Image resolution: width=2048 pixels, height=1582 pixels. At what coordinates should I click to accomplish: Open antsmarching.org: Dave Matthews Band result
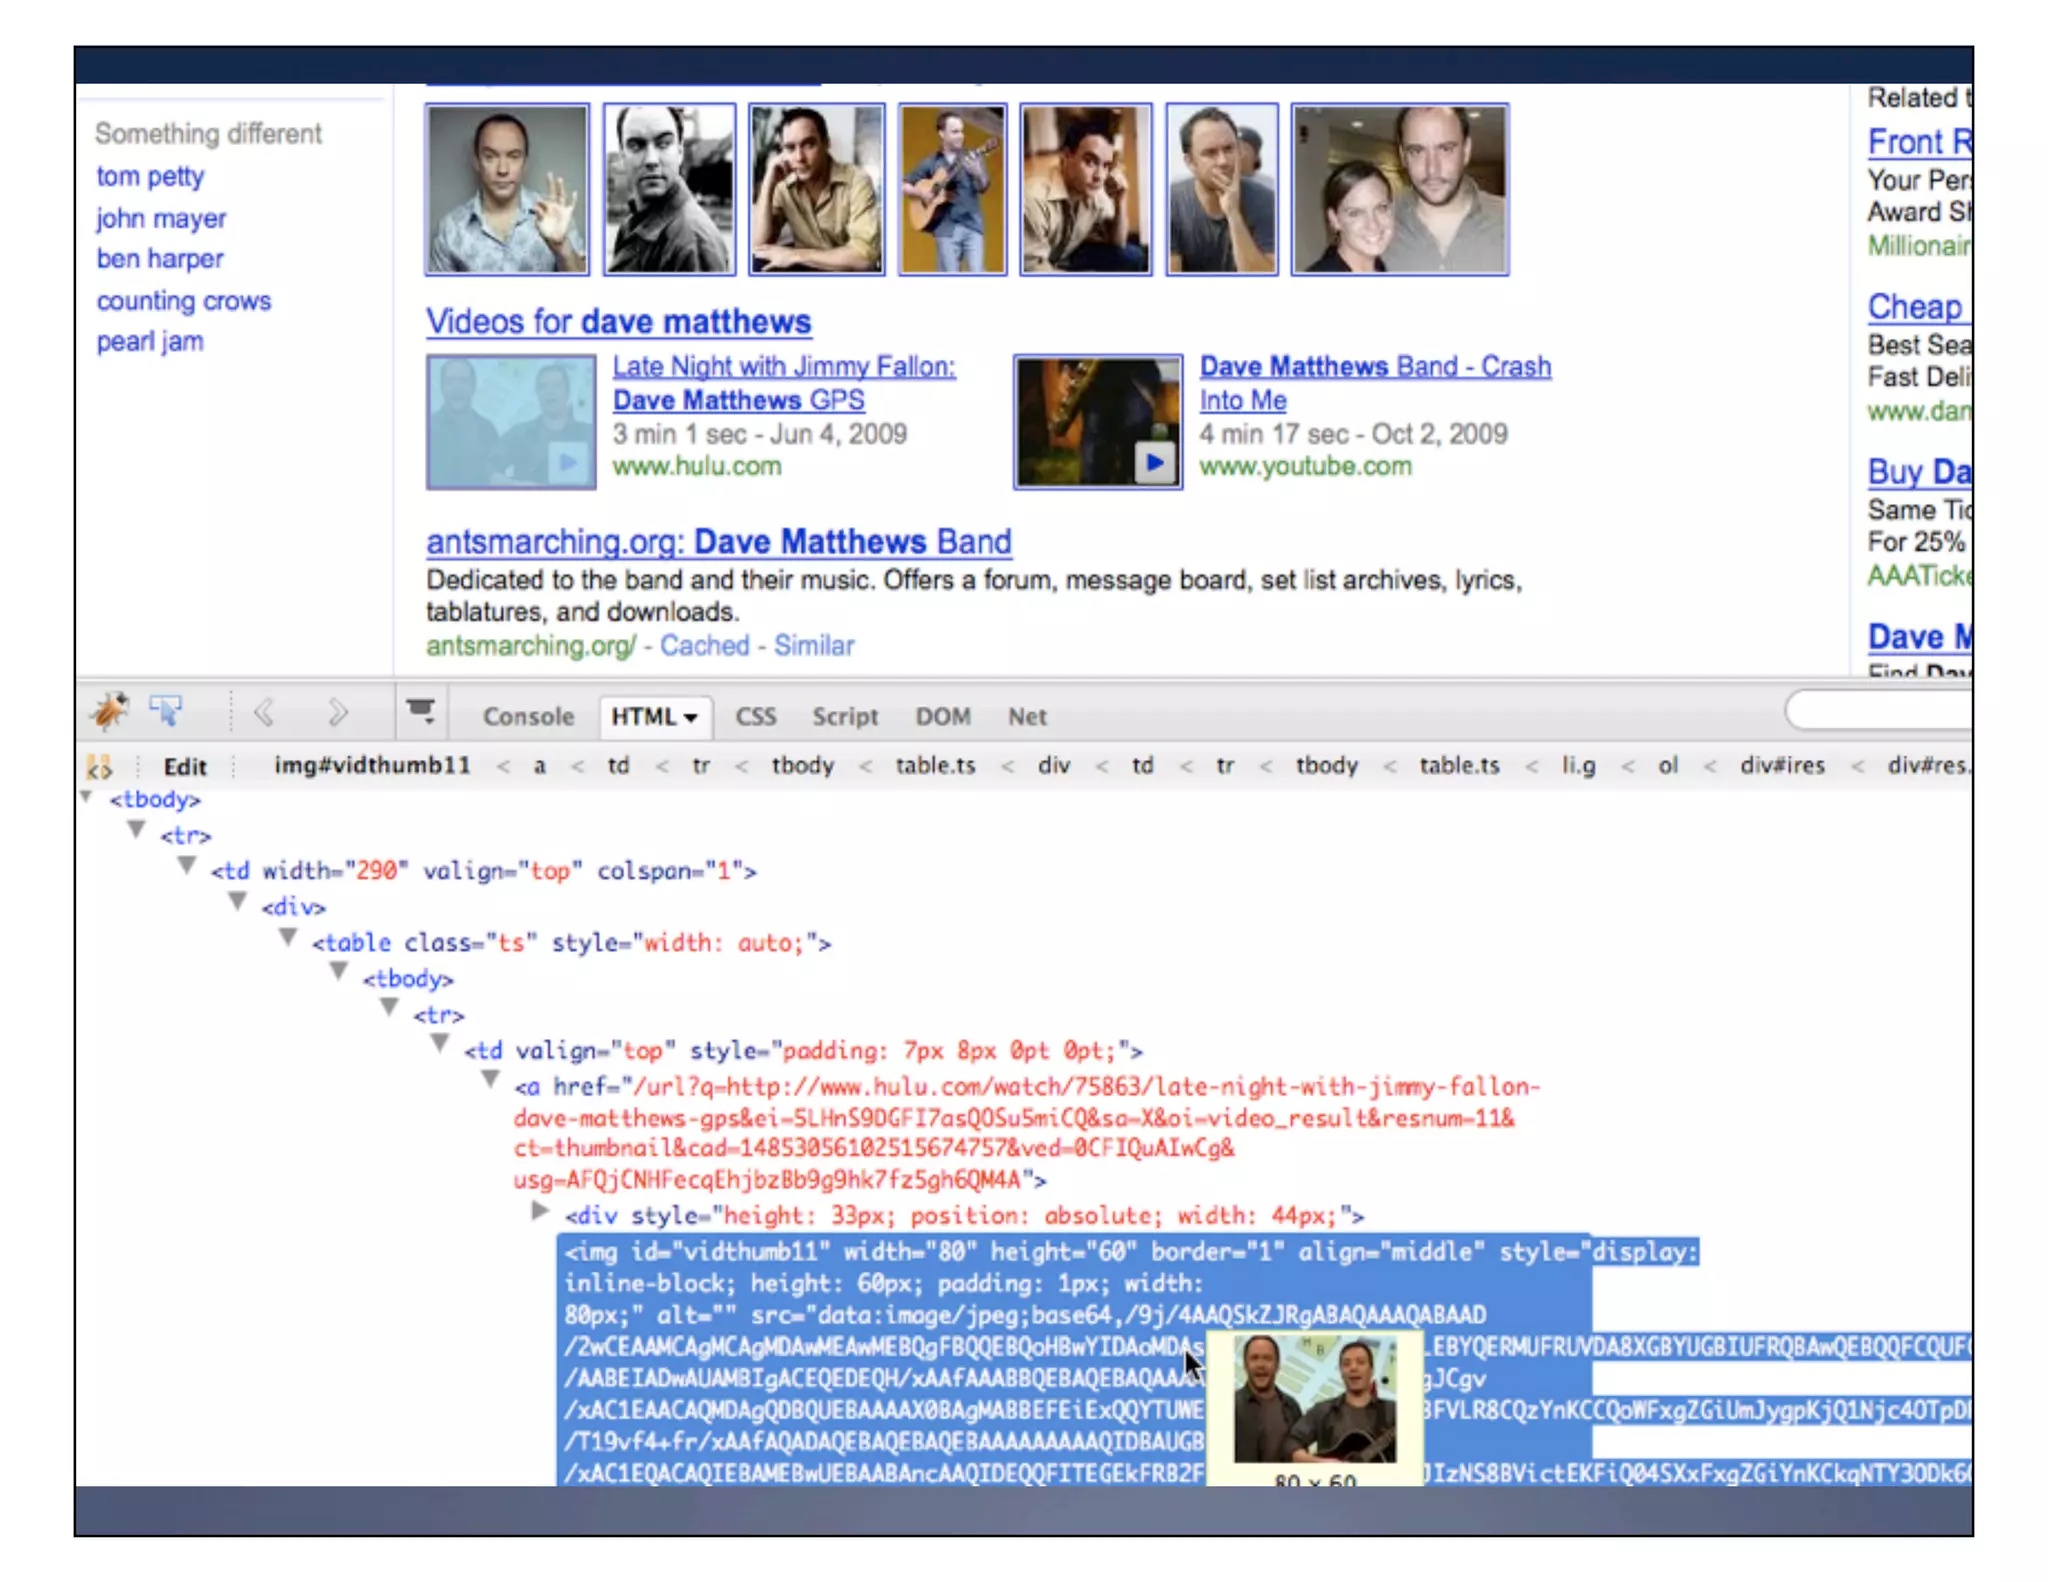719,542
